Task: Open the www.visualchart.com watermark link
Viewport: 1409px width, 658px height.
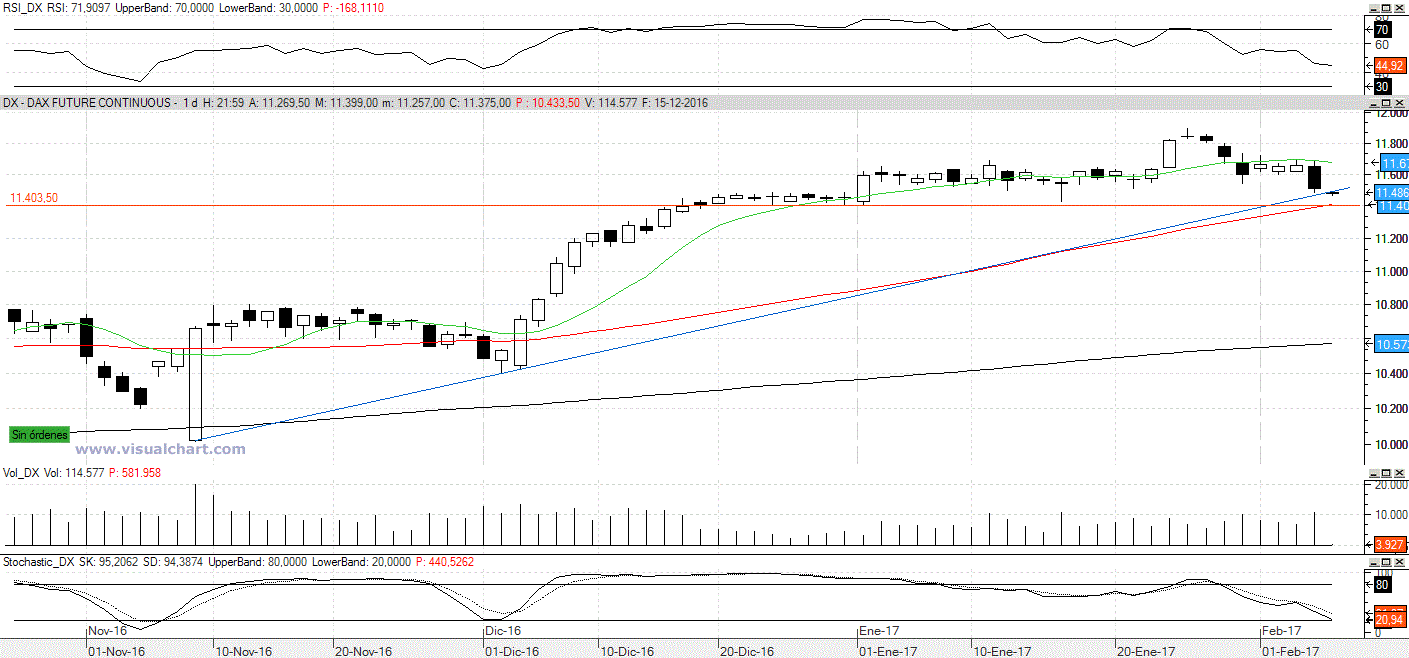Action: 161,449
